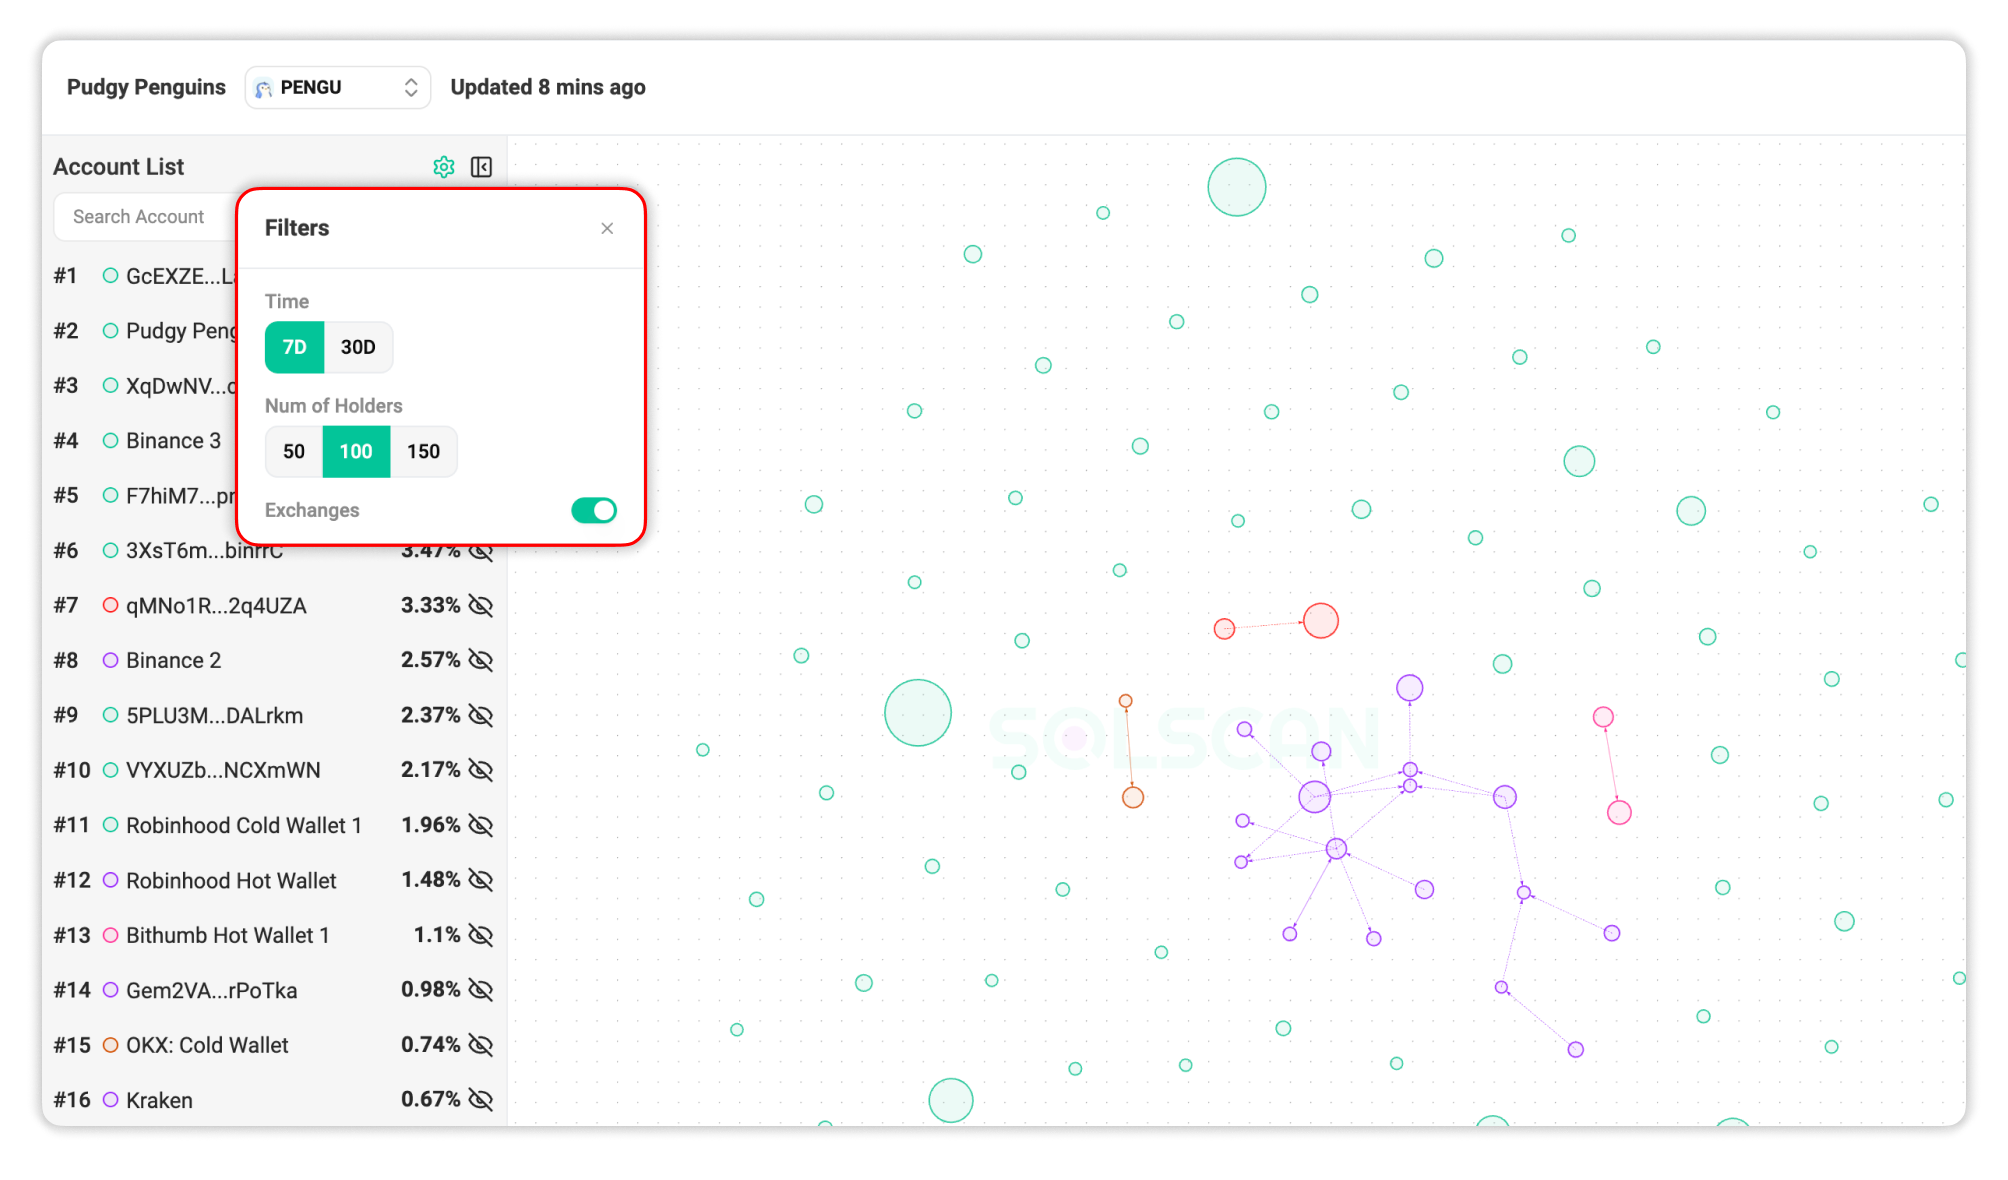Click the PENGU penguin token icon
The image size is (2008, 1180).
coord(263,87)
